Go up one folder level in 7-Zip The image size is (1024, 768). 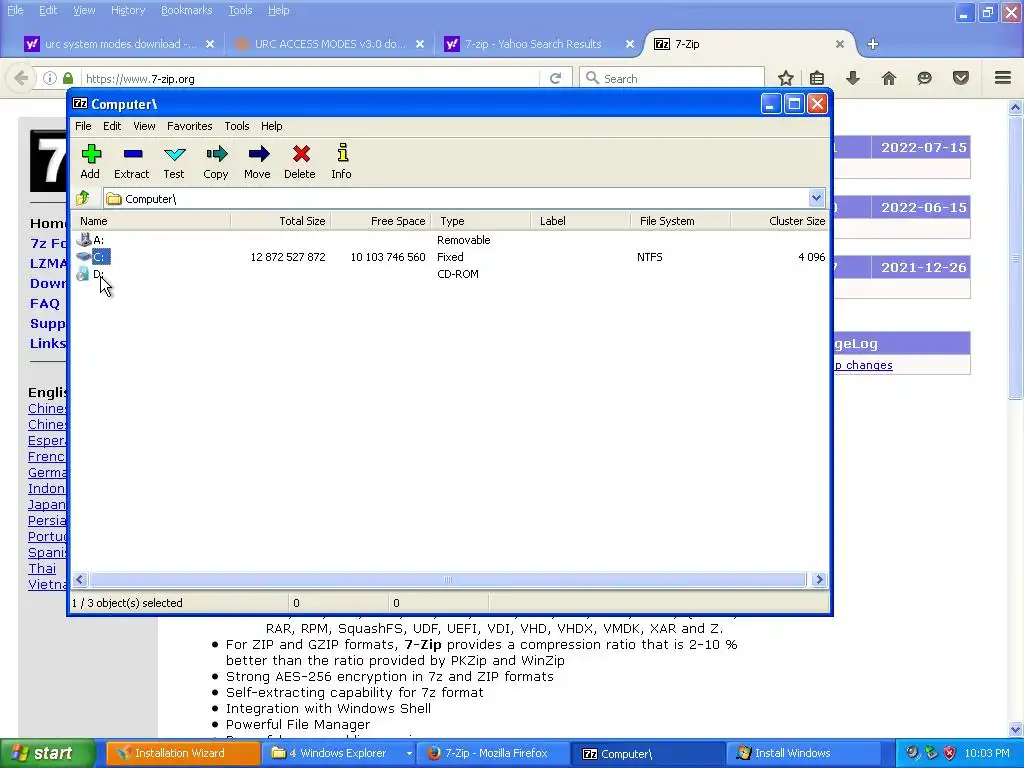[83, 198]
